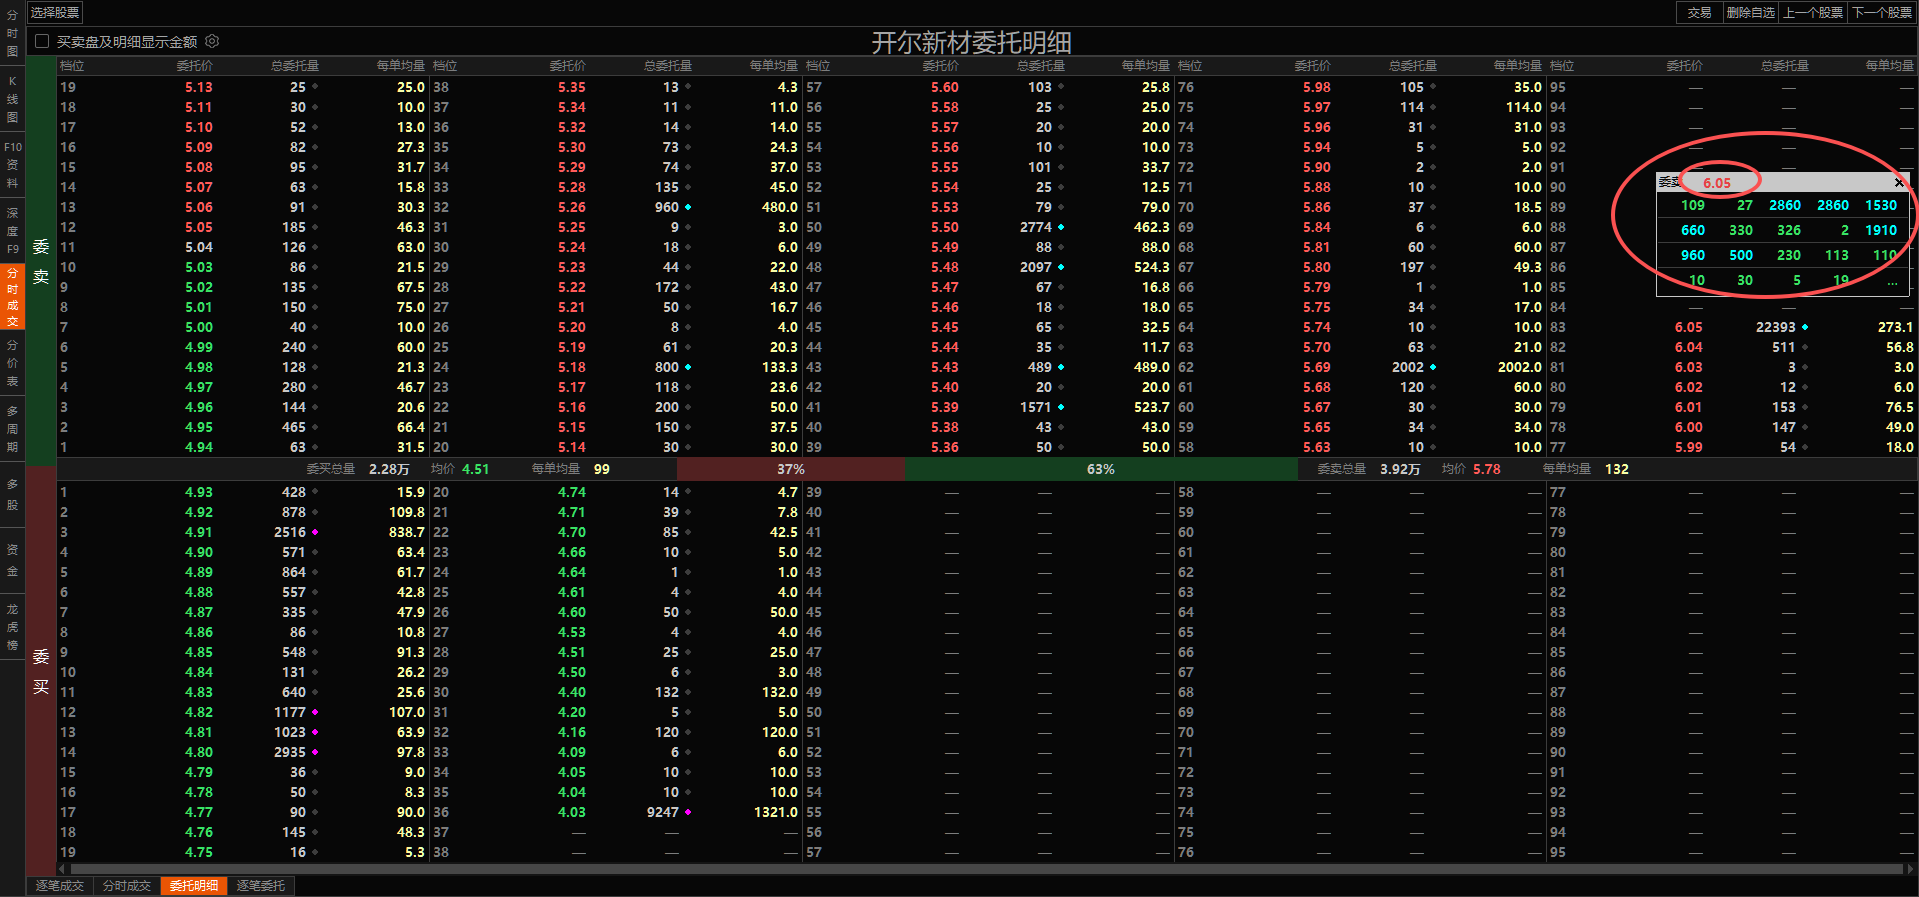Click the 选择股票 button
Screen dimensions: 1919x897
click(x=55, y=12)
